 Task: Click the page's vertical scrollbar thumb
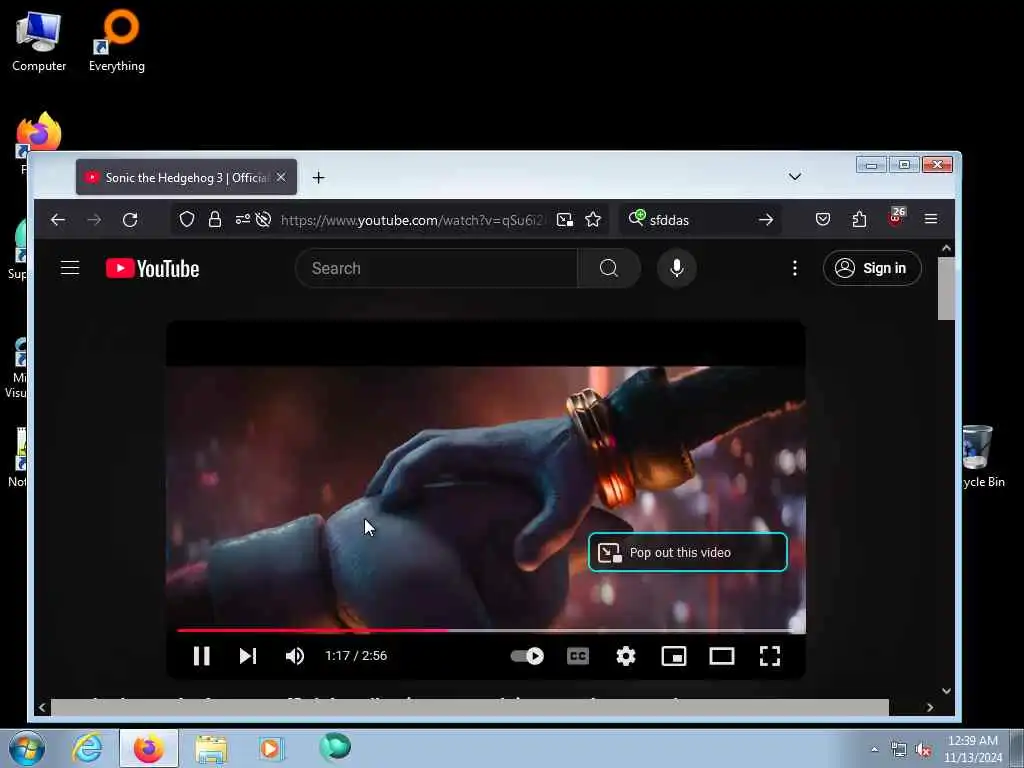(946, 288)
